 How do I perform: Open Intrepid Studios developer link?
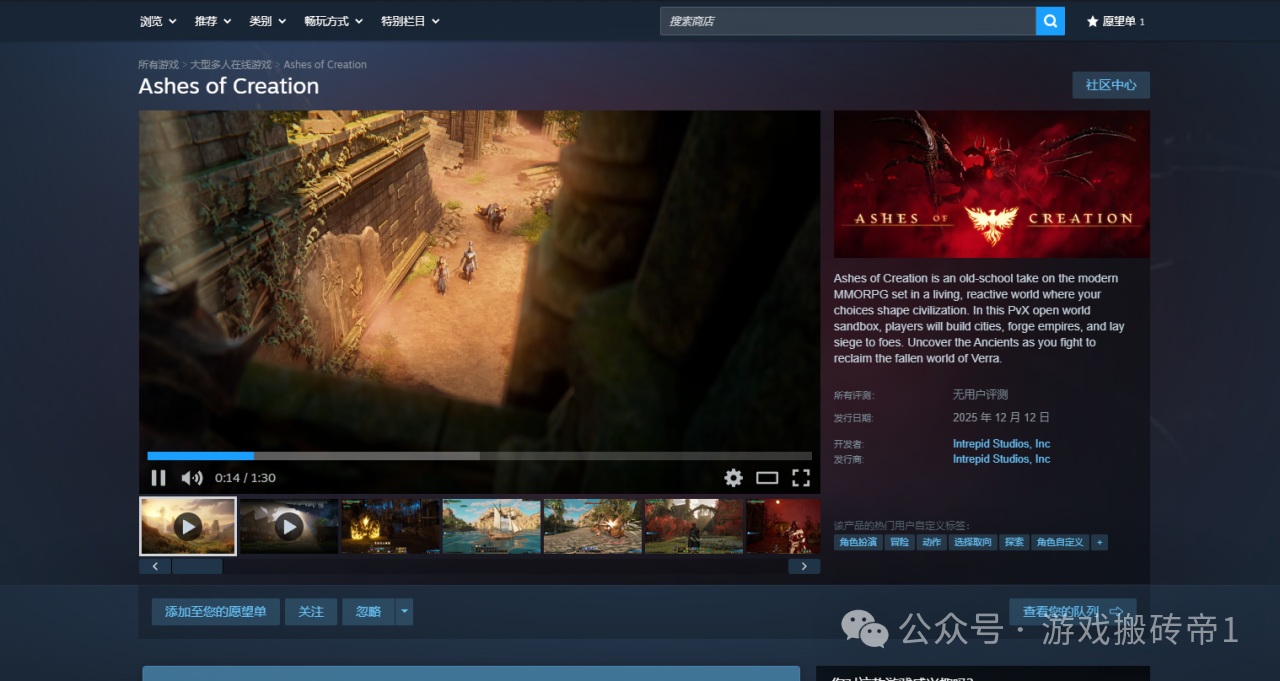pos(1001,444)
